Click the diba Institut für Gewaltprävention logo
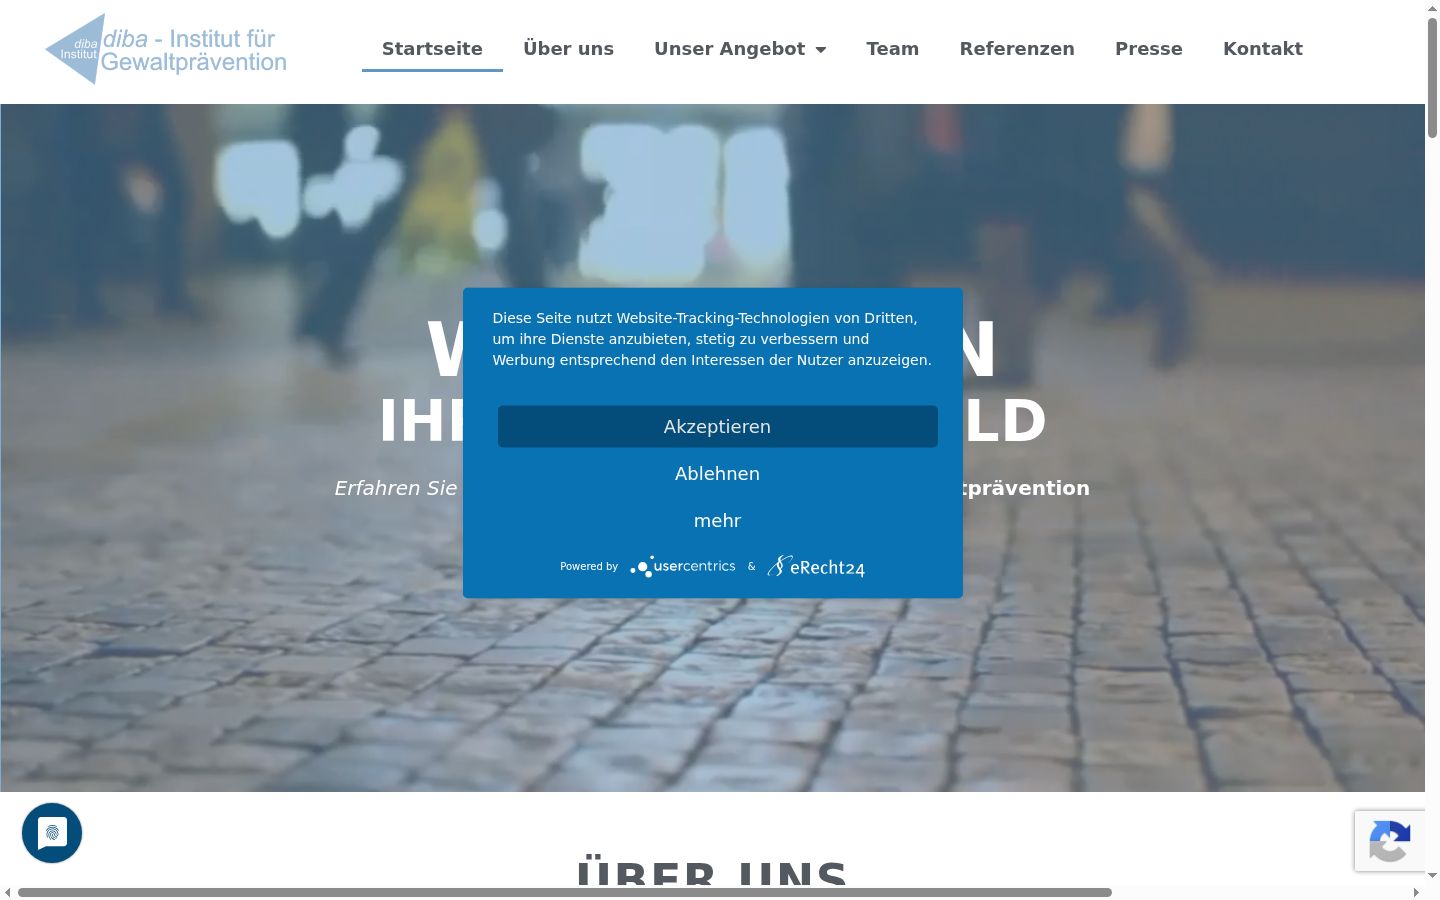 (x=166, y=49)
